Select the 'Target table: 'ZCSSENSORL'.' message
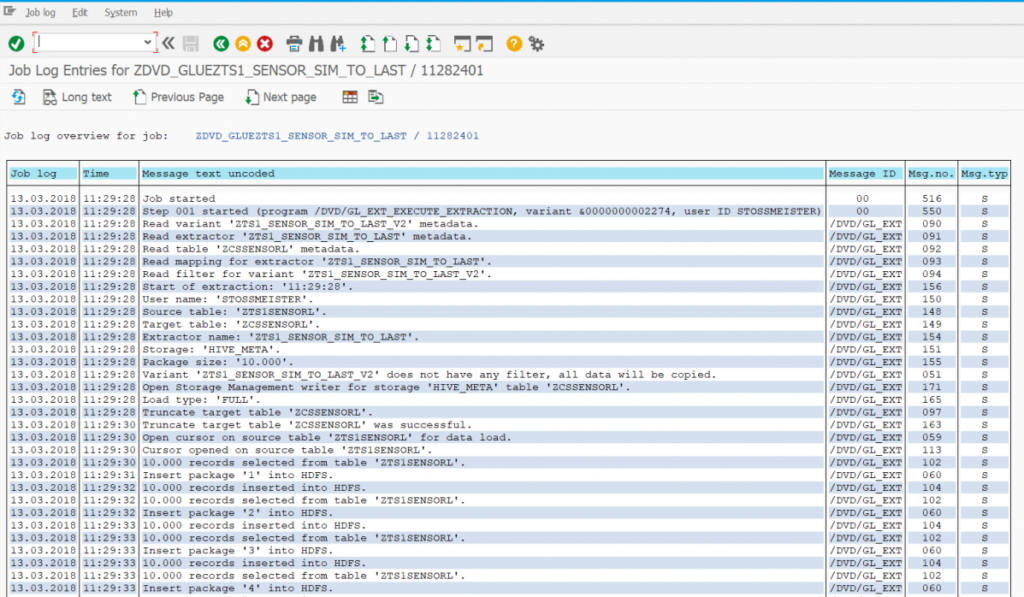 coord(231,324)
